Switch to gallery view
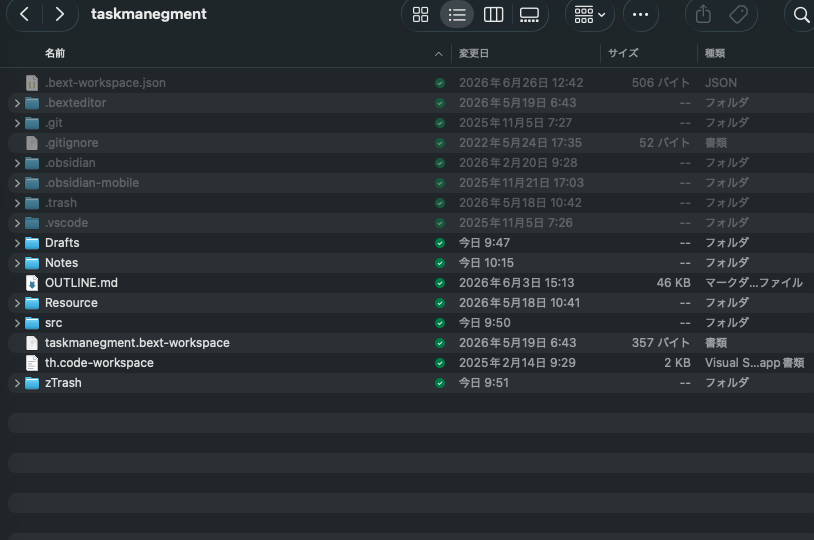The height and width of the screenshot is (540, 814). (x=529, y=15)
